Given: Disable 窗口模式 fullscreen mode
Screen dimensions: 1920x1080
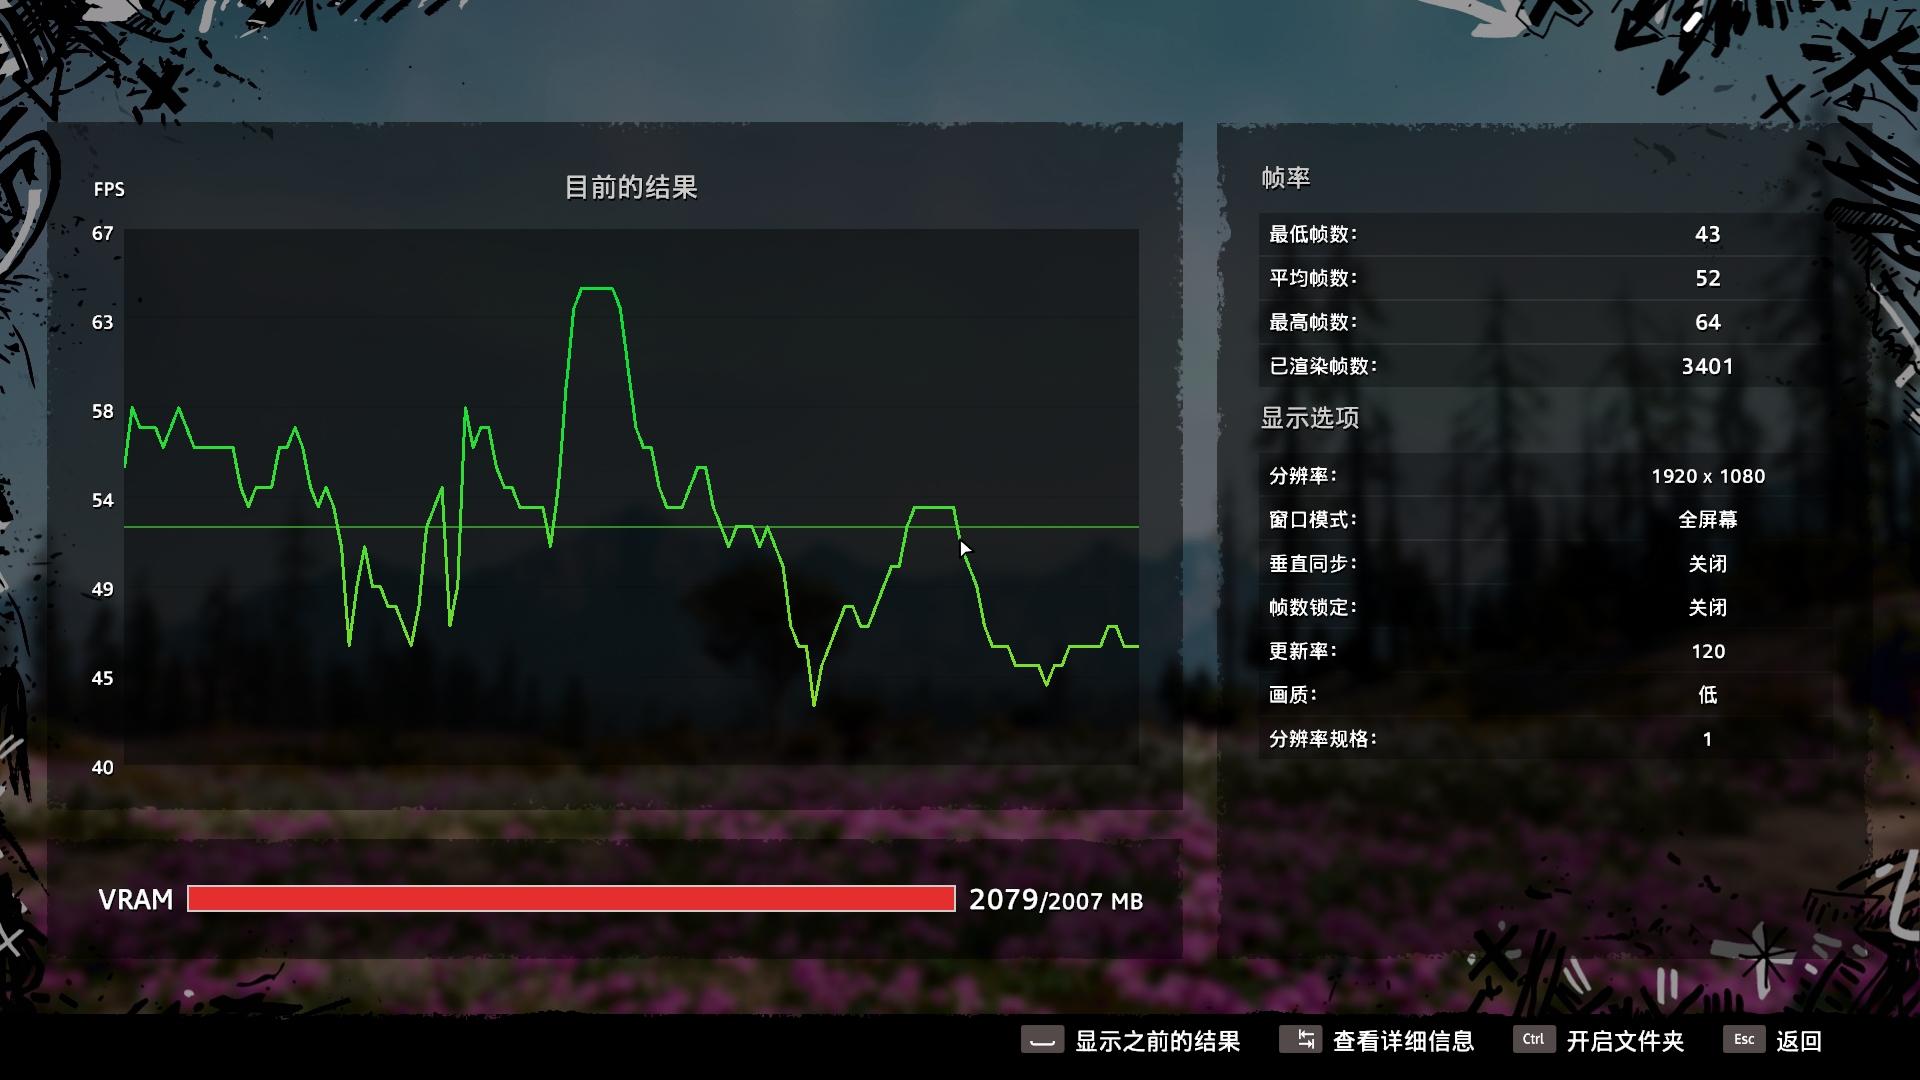Looking at the screenshot, I should (x=1702, y=520).
